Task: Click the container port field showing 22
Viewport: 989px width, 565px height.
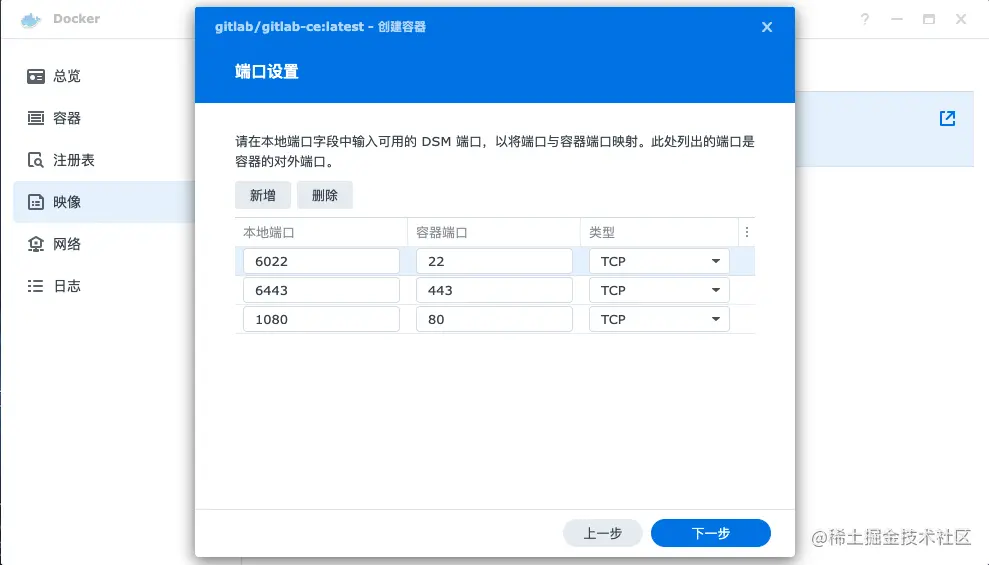Action: pyautogui.click(x=494, y=261)
